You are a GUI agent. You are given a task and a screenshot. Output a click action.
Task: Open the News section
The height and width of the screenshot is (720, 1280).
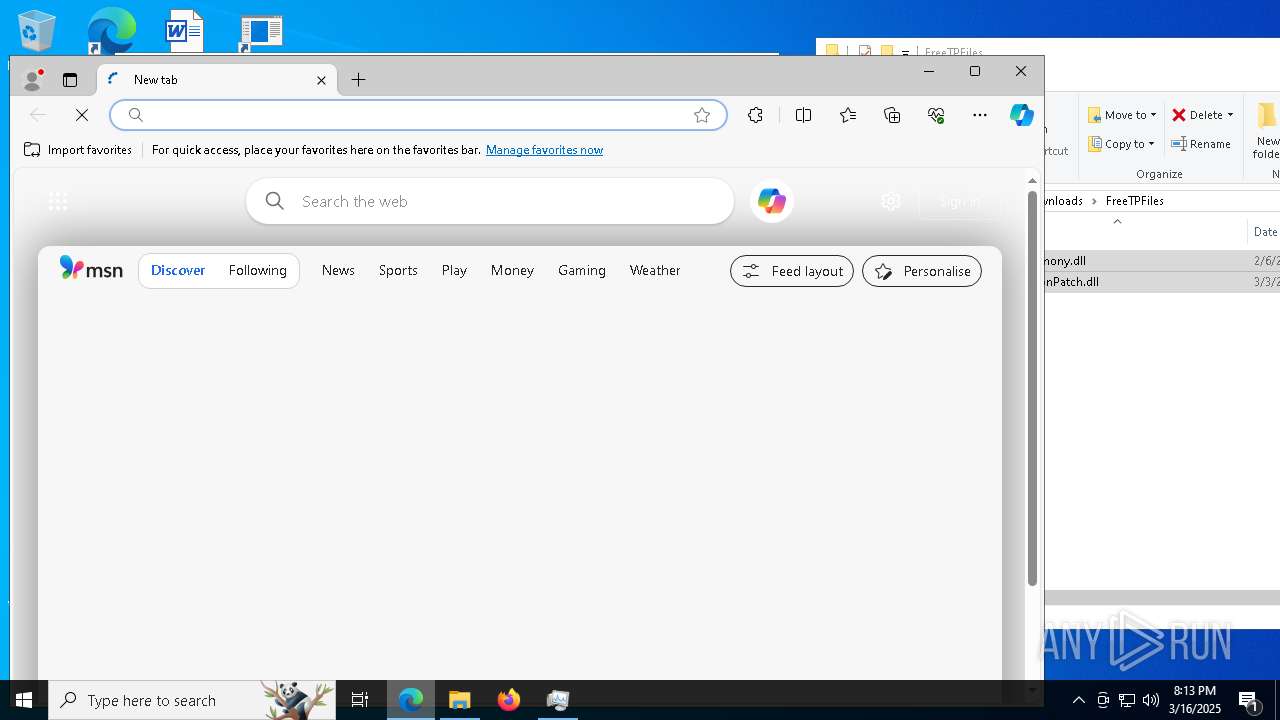point(338,270)
